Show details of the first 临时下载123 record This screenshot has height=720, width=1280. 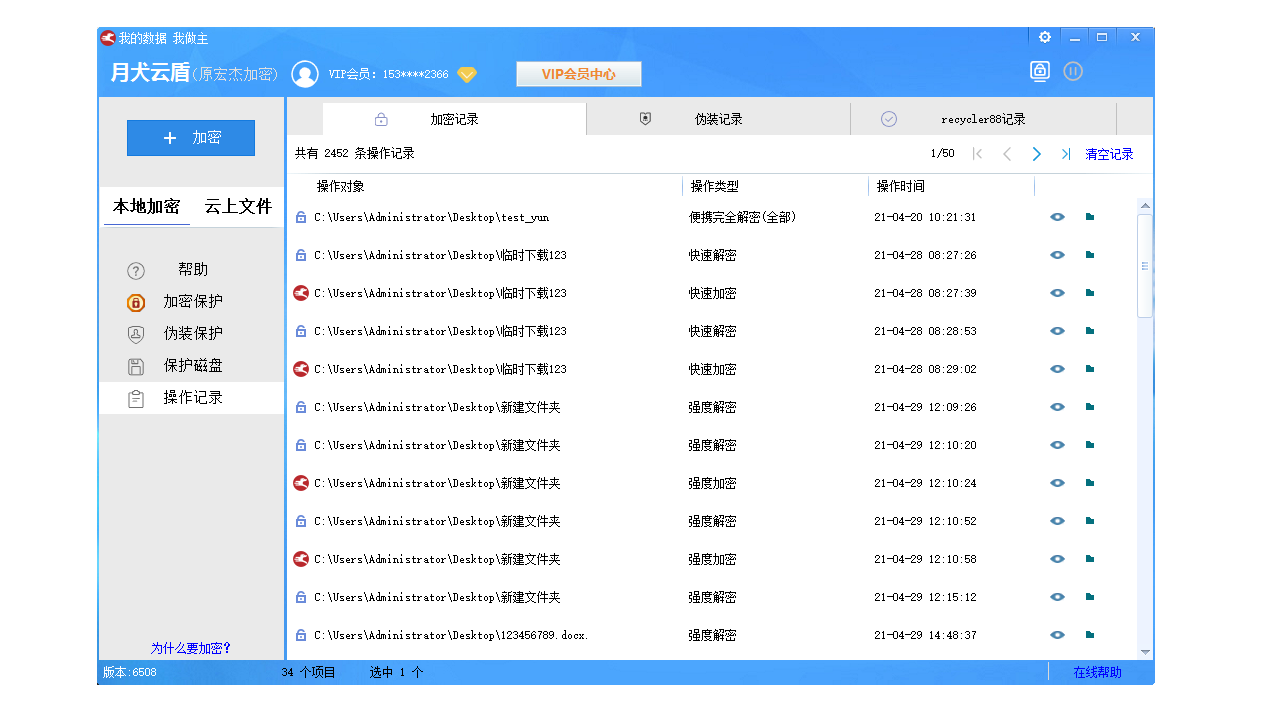(x=1057, y=254)
